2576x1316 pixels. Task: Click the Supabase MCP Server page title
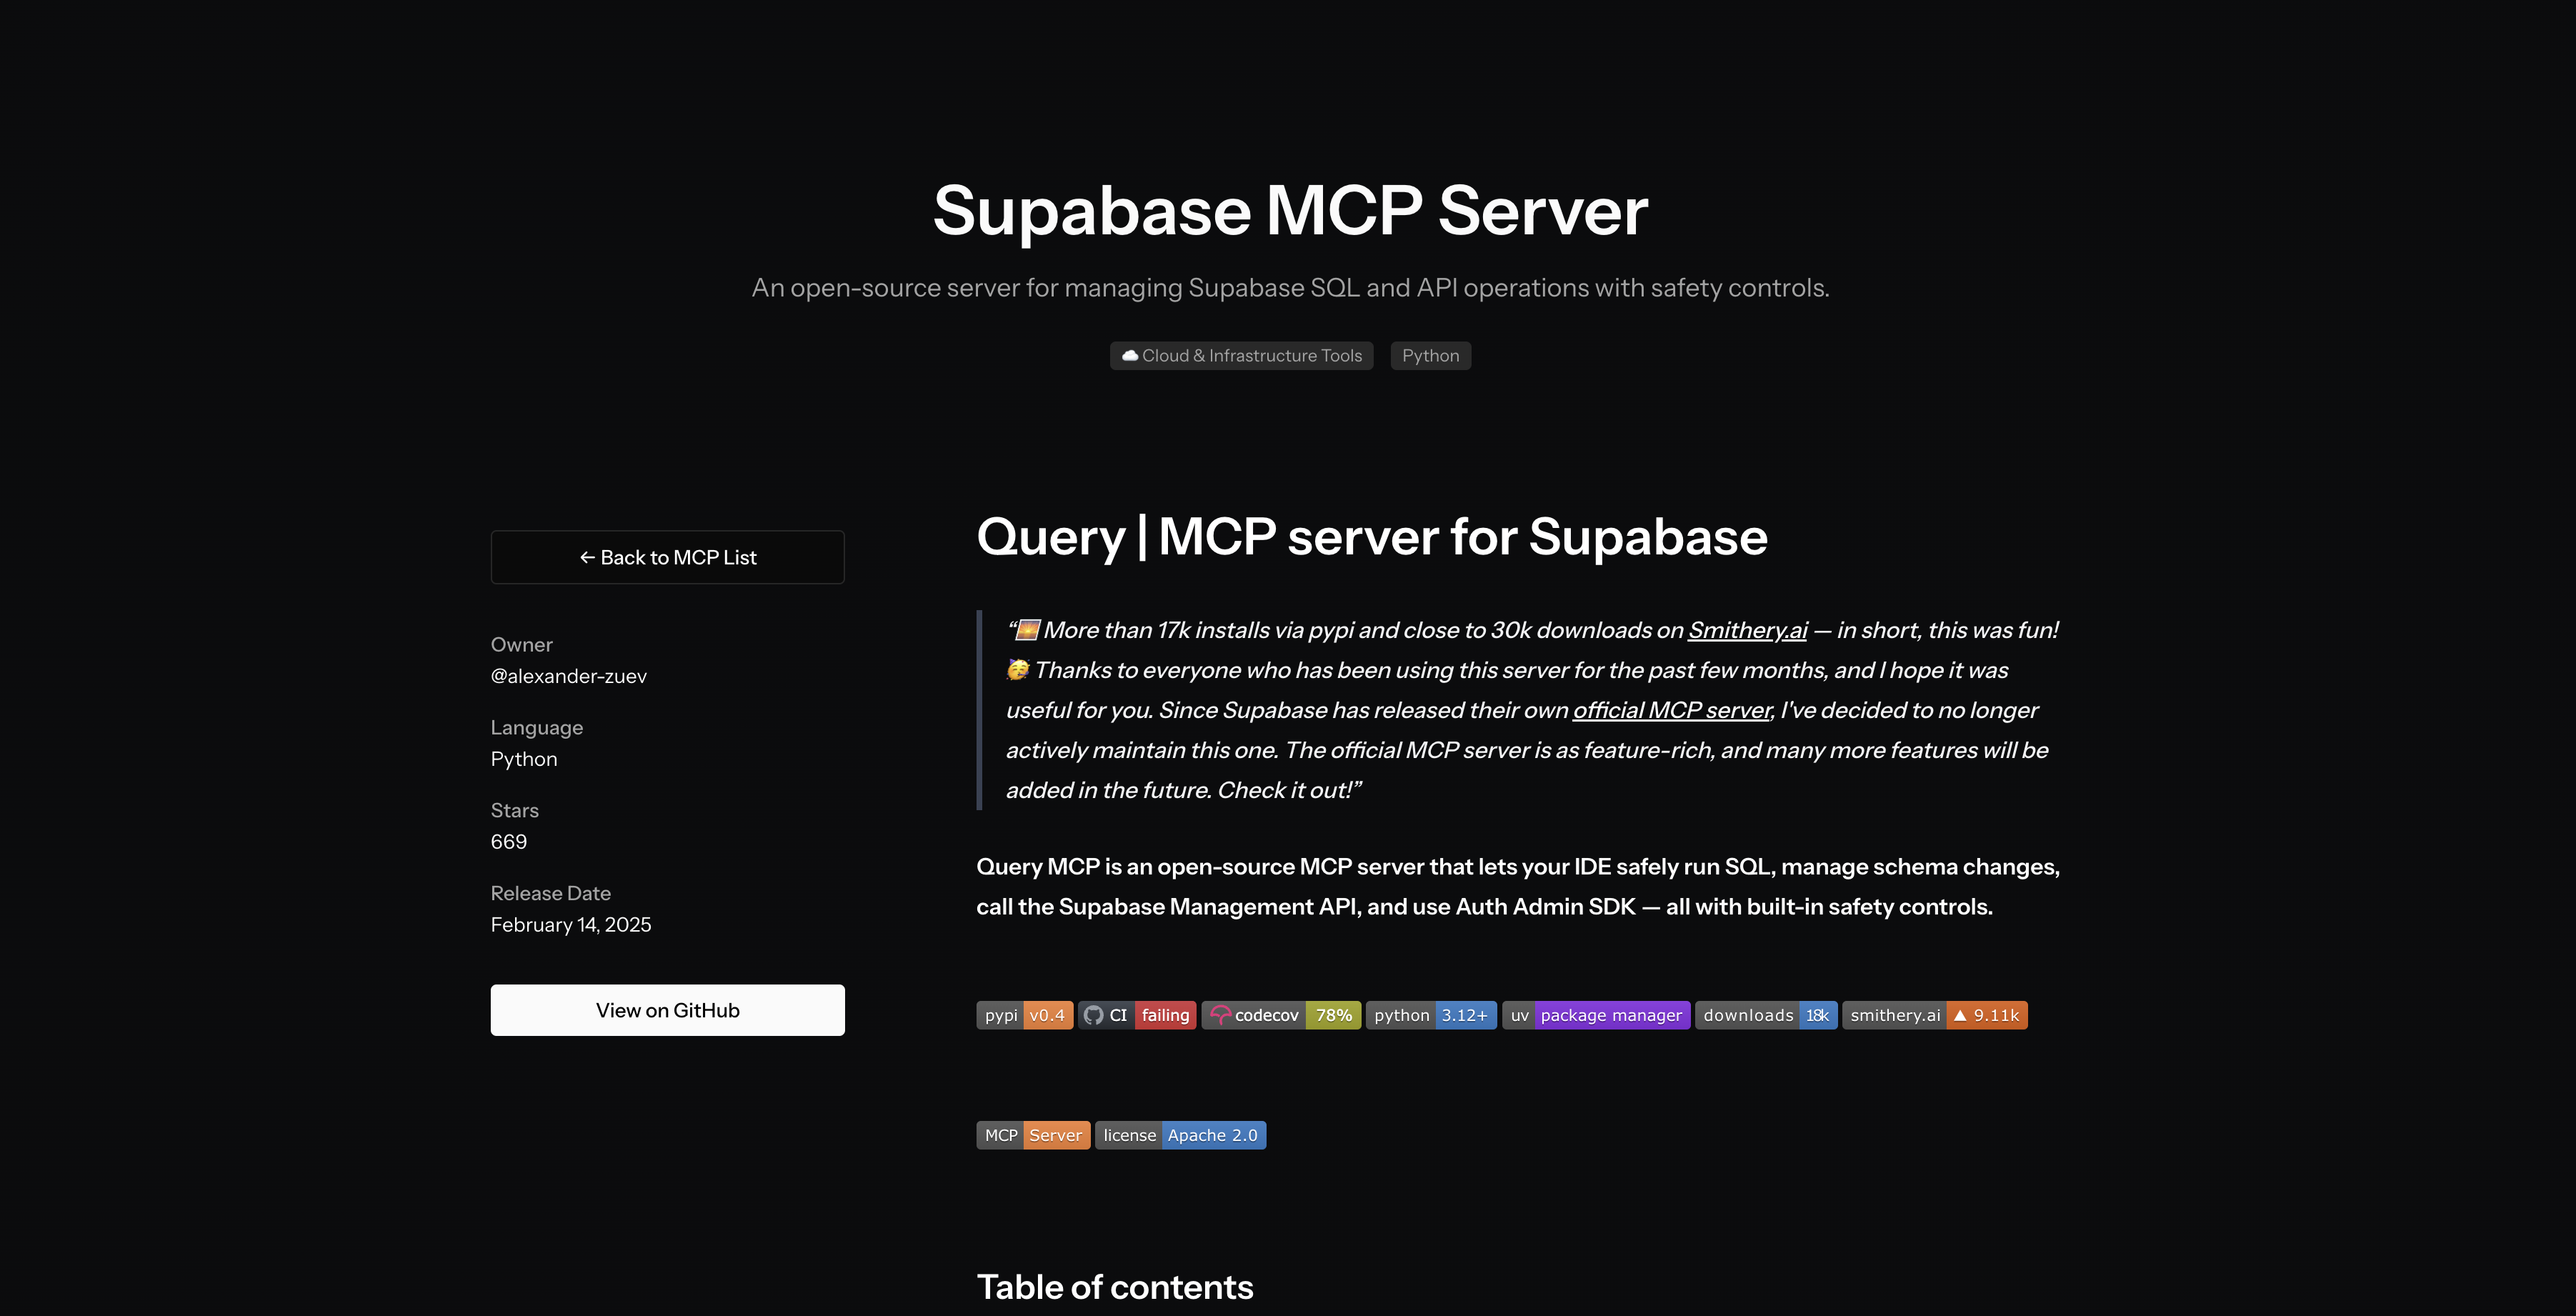tap(1289, 211)
